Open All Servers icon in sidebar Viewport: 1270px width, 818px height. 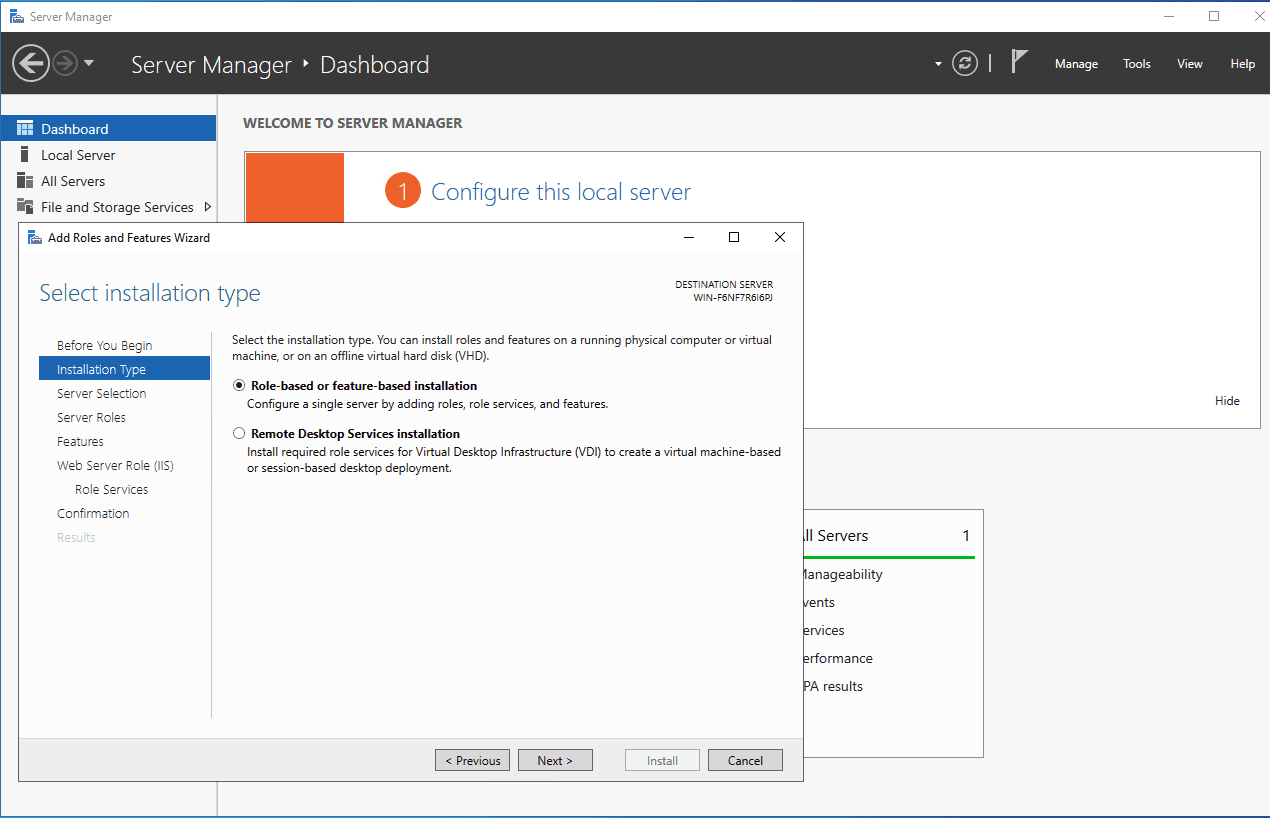pos(25,181)
